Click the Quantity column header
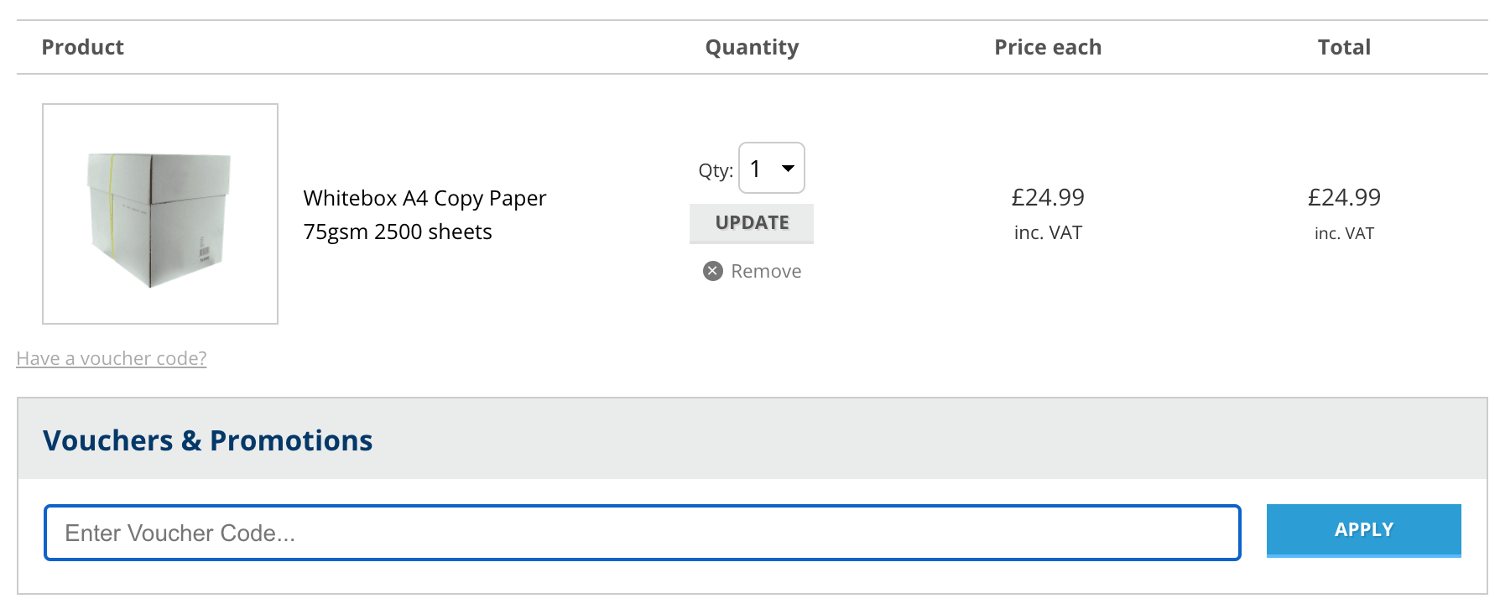This screenshot has width=1500, height=609. pos(751,46)
